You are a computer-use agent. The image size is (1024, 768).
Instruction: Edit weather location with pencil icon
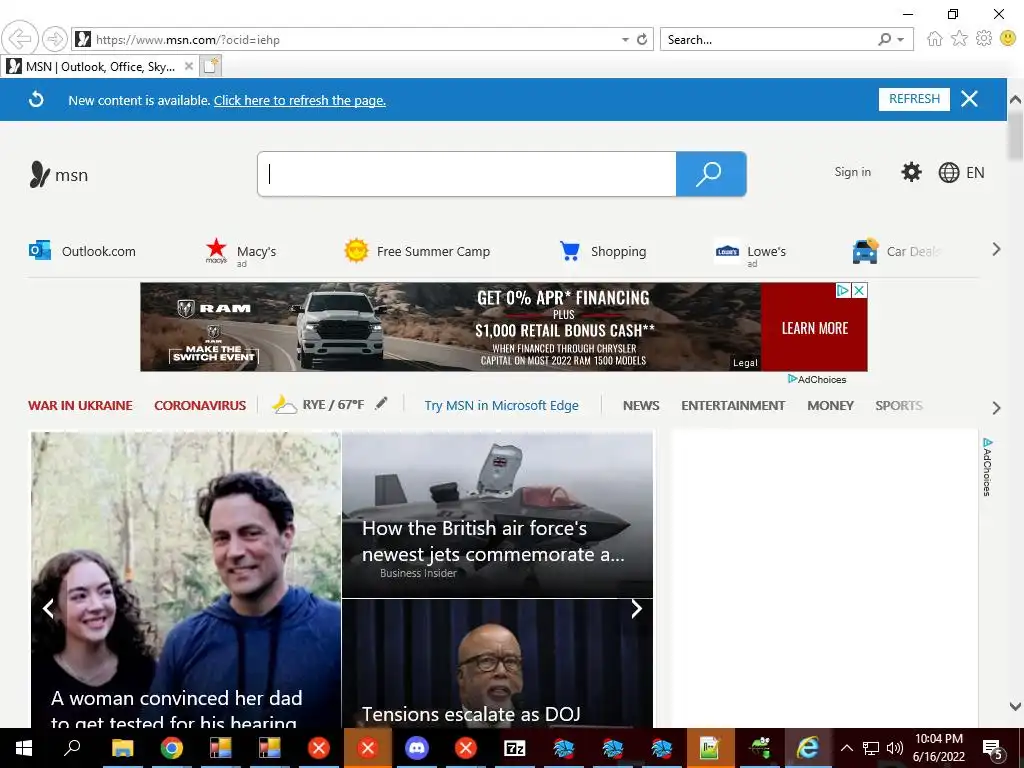(x=381, y=404)
